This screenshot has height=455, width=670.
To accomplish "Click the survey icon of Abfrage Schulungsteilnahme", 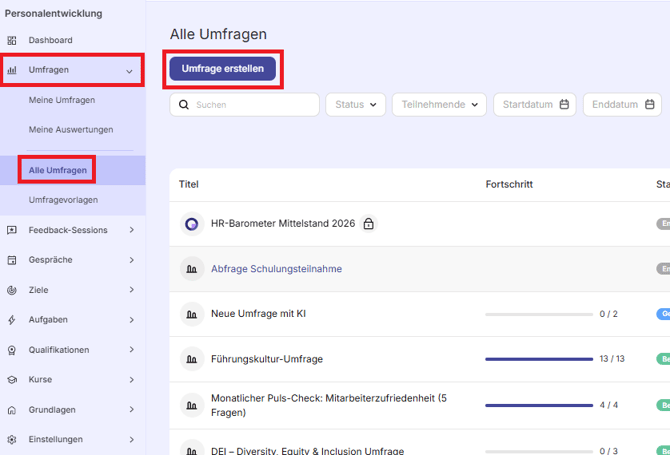I will [192, 269].
